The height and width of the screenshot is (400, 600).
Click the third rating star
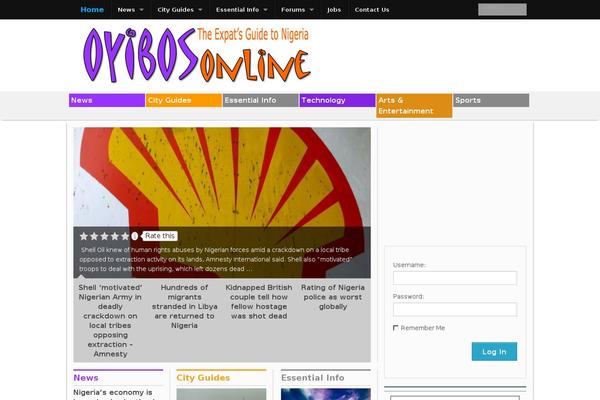(x=104, y=236)
